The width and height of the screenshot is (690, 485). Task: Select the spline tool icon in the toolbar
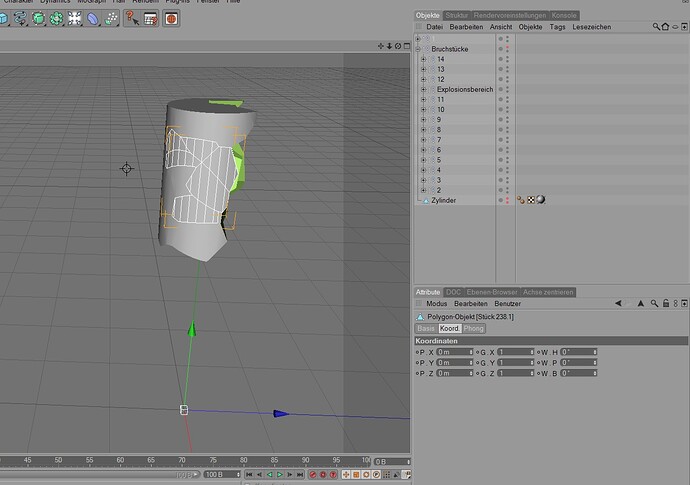click(20, 18)
